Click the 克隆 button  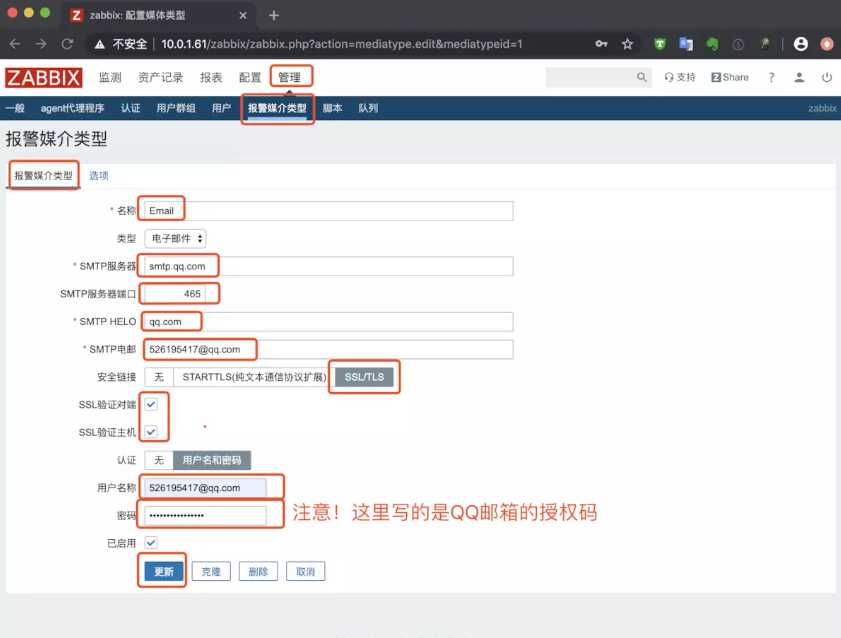coord(211,572)
